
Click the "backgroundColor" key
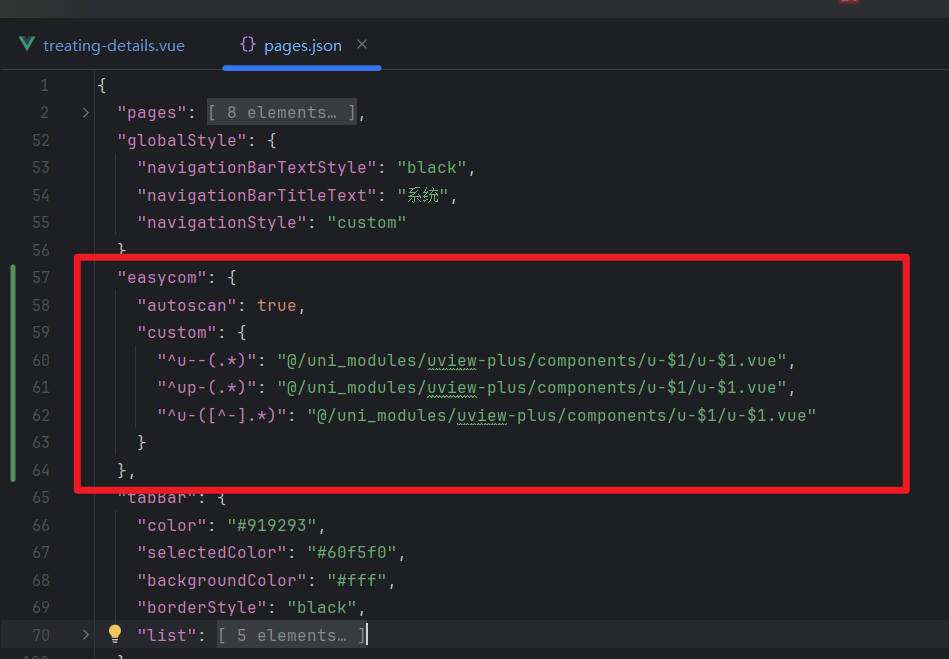click(x=222, y=580)
